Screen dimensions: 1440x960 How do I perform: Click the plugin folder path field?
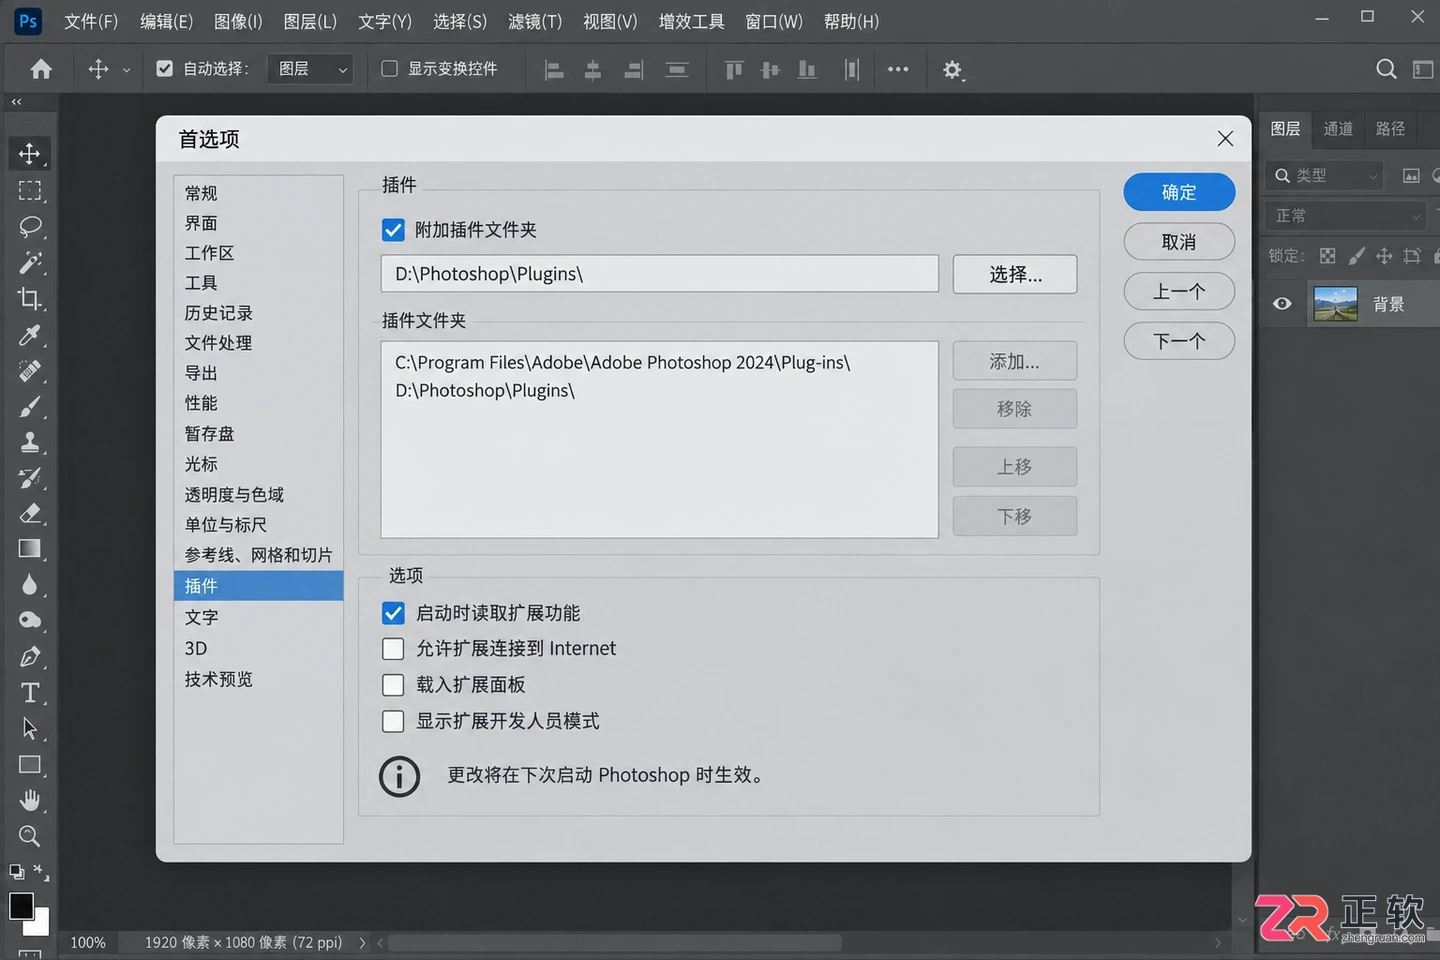point(660,274)
